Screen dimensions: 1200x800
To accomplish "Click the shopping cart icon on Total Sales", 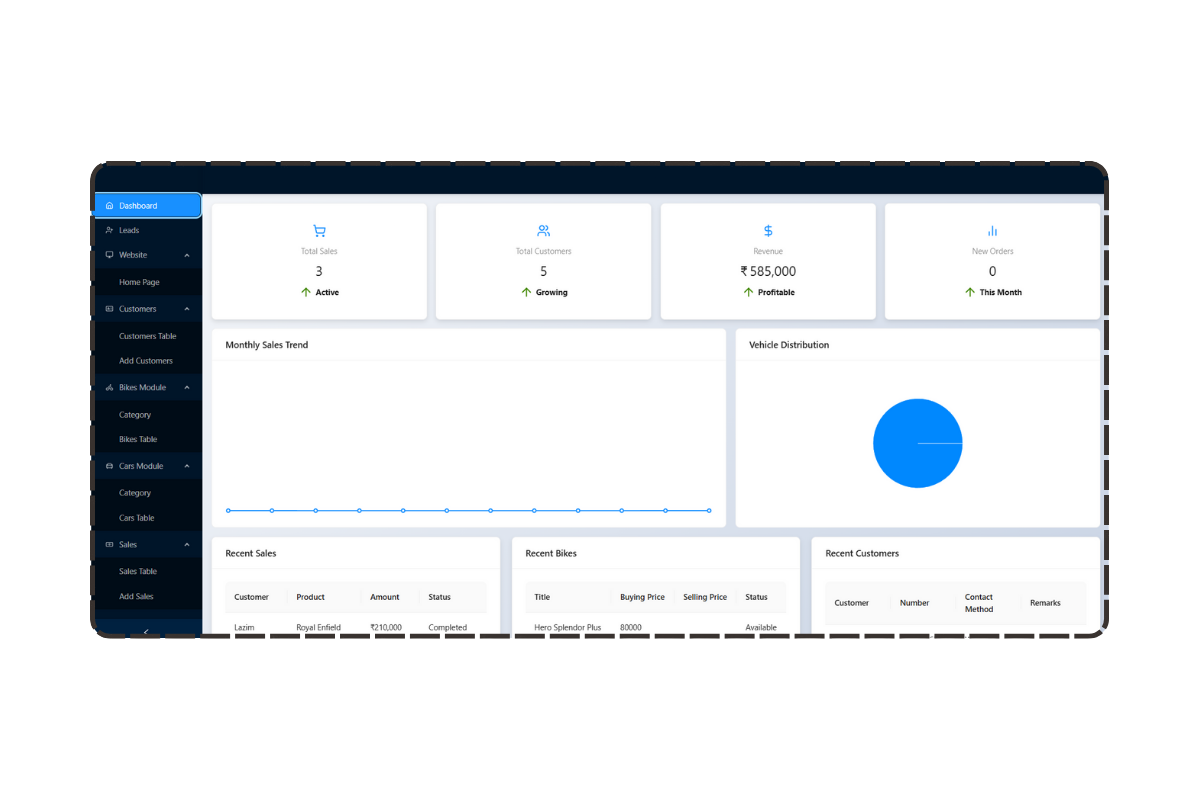I will pyautogui.click(x=319, y=231).
